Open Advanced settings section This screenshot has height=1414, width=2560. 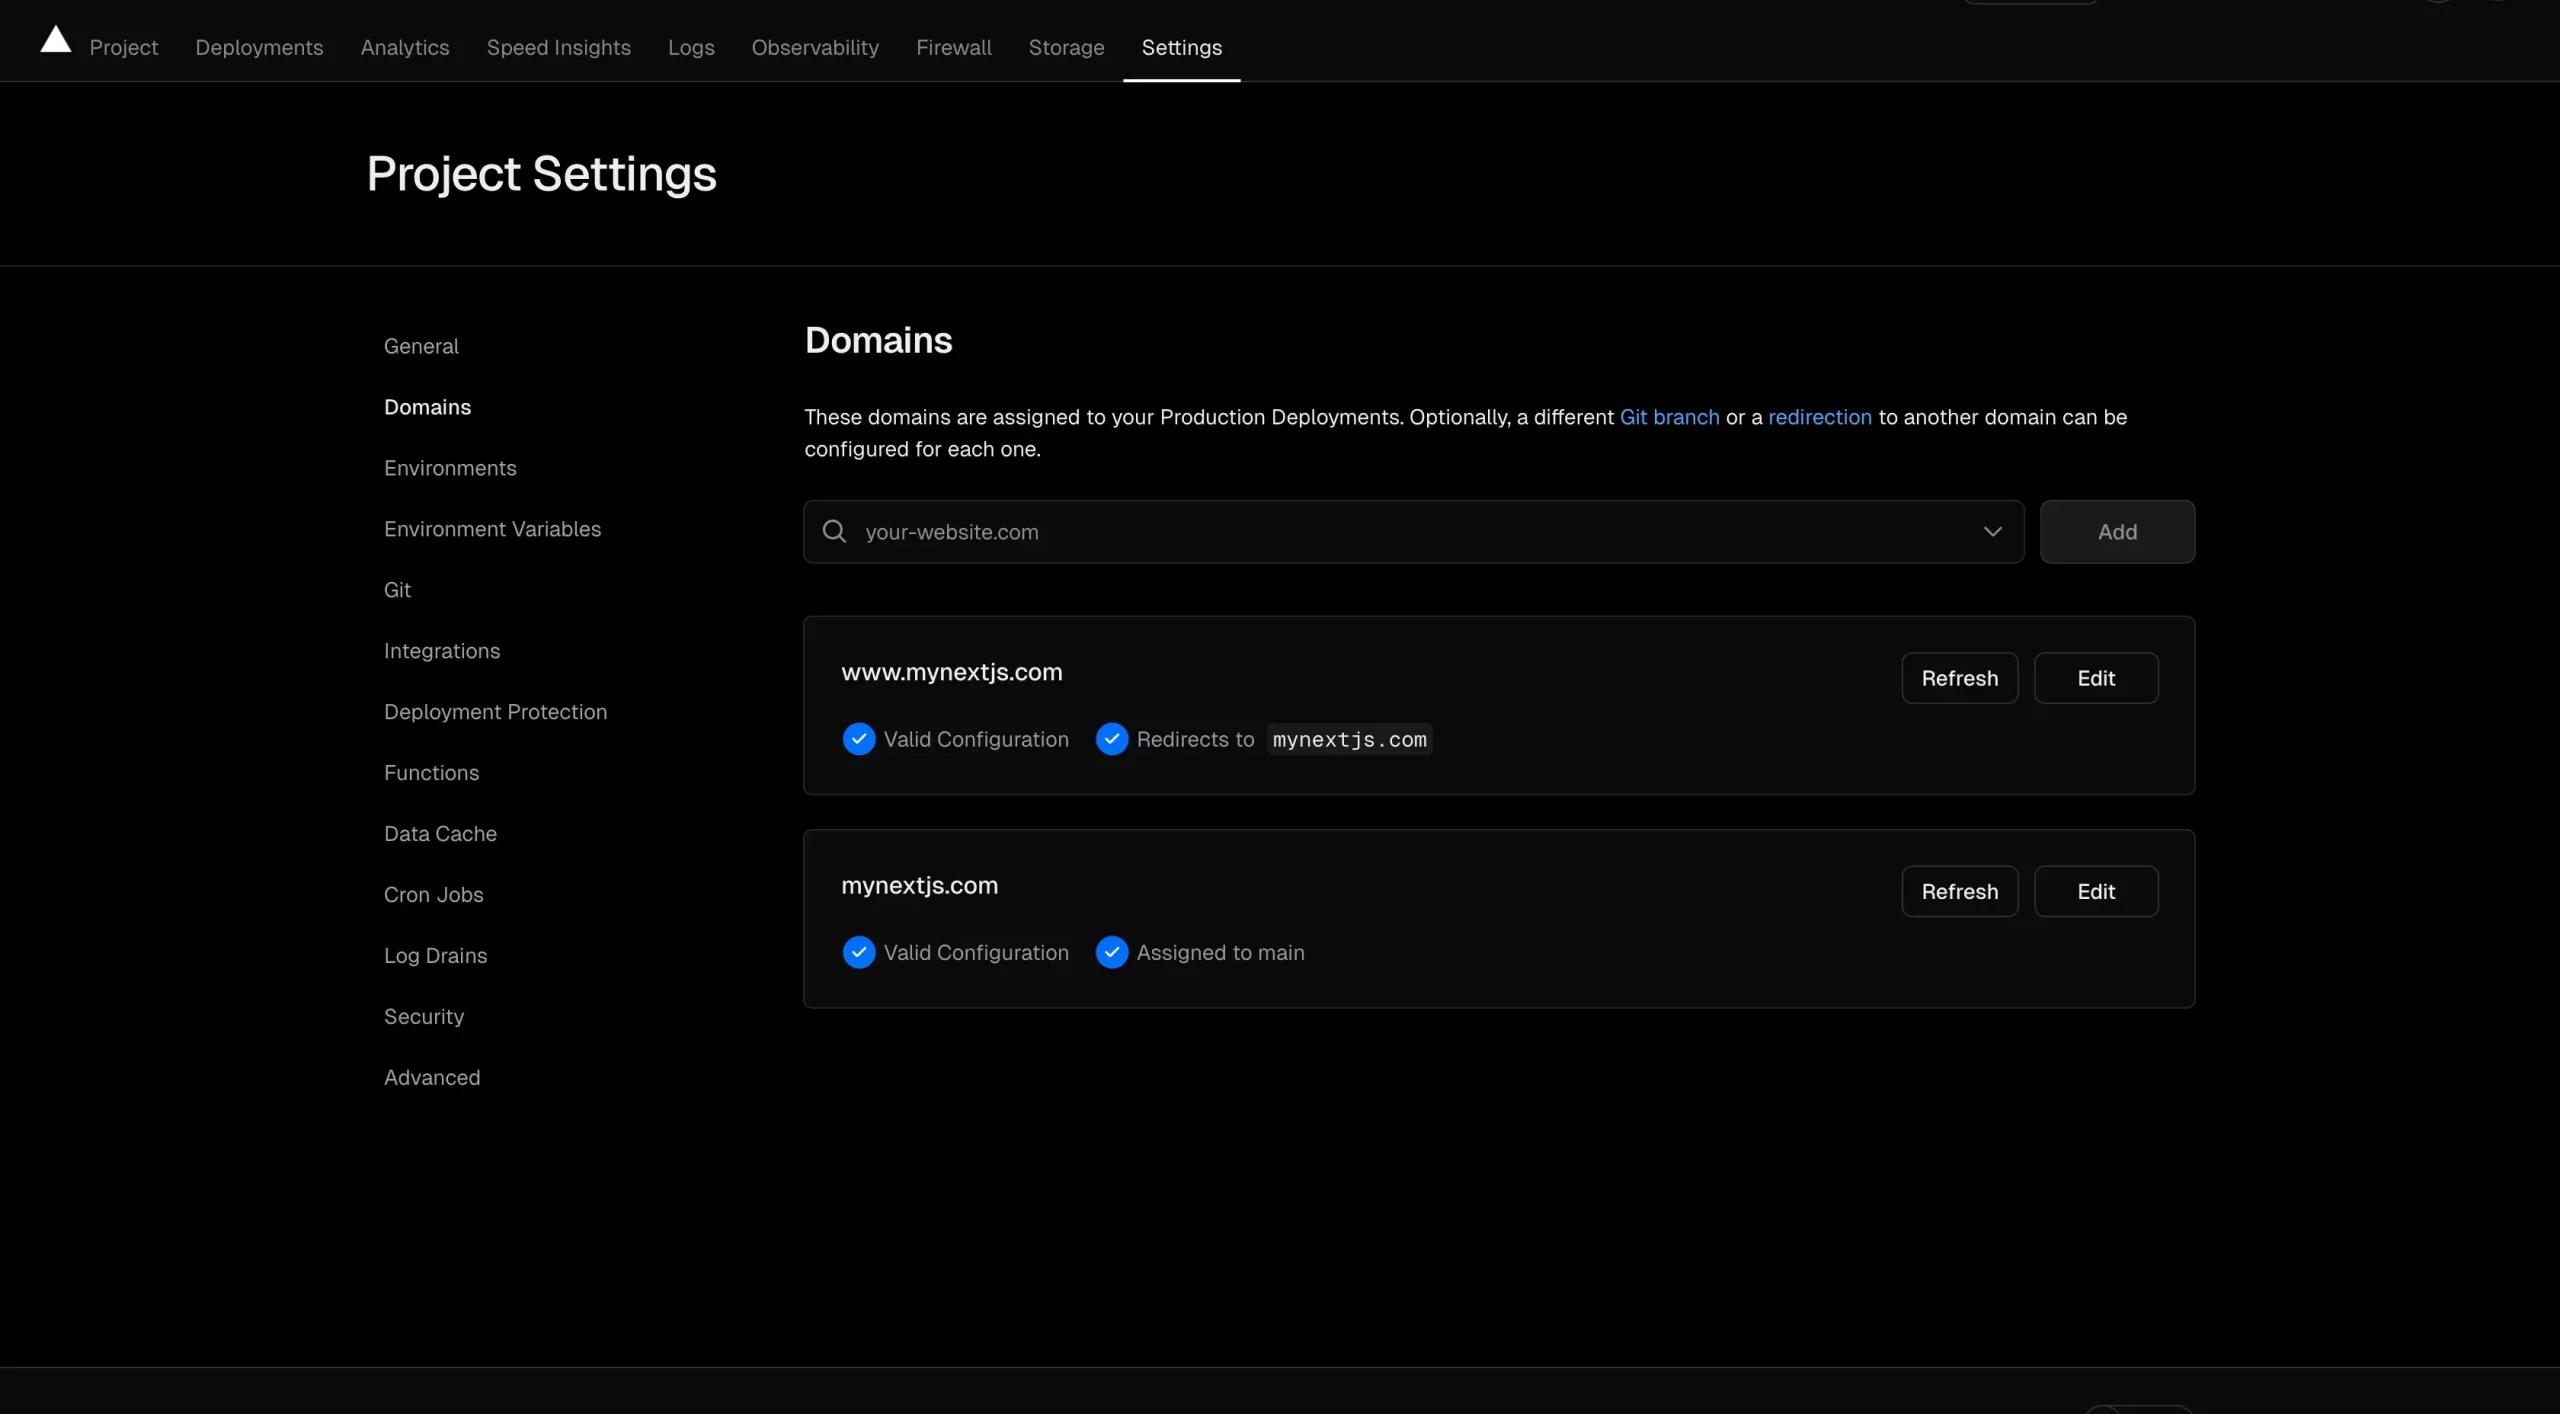432,1078
